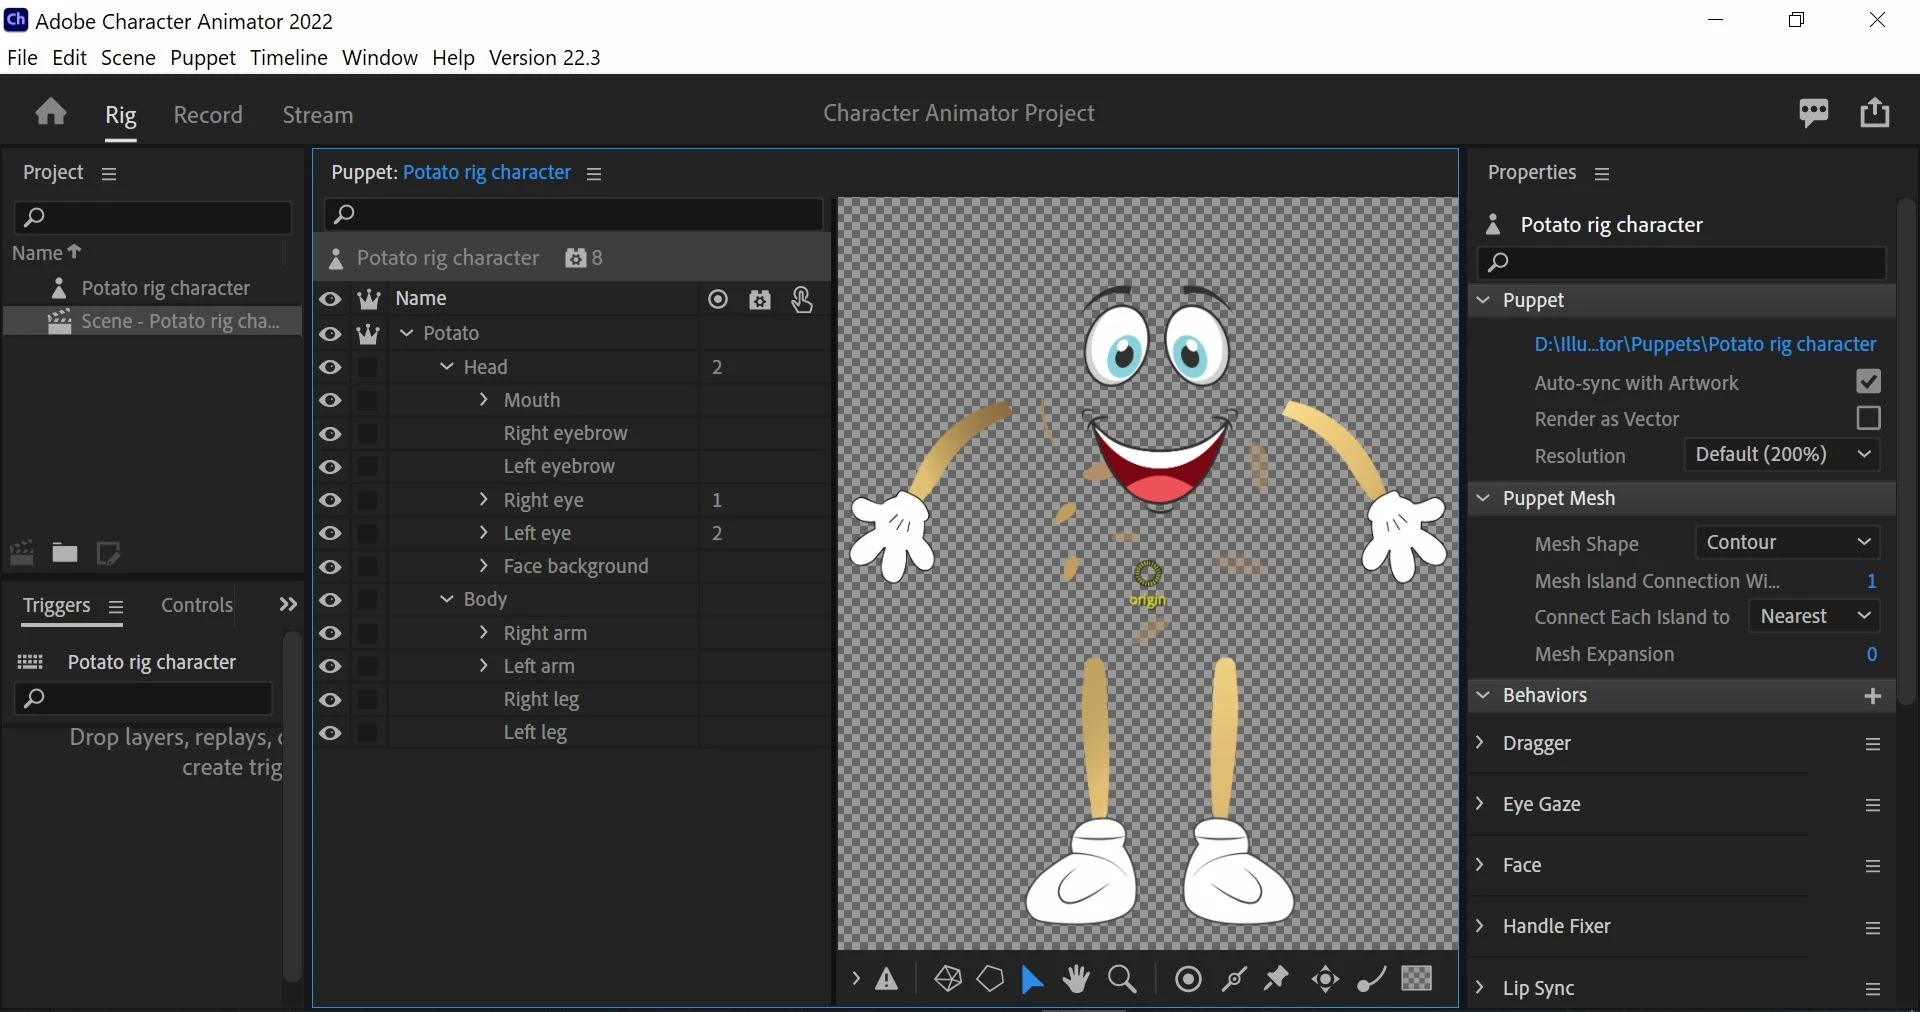Screen dimensions: 1920x1012
Task: Activate the Selection arrow tool
Action: pyautogui.click(x=1032, y=979)
